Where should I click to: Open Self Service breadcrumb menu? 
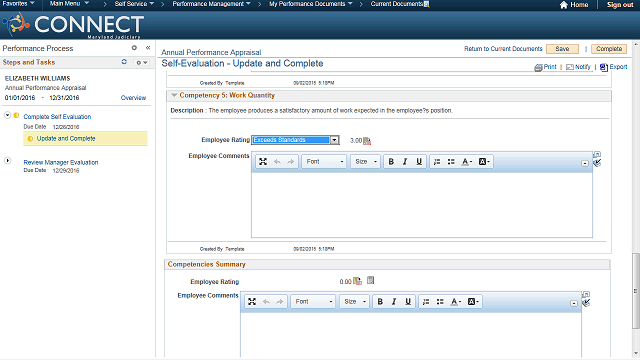pyautogui.click(x=134, y=4)
